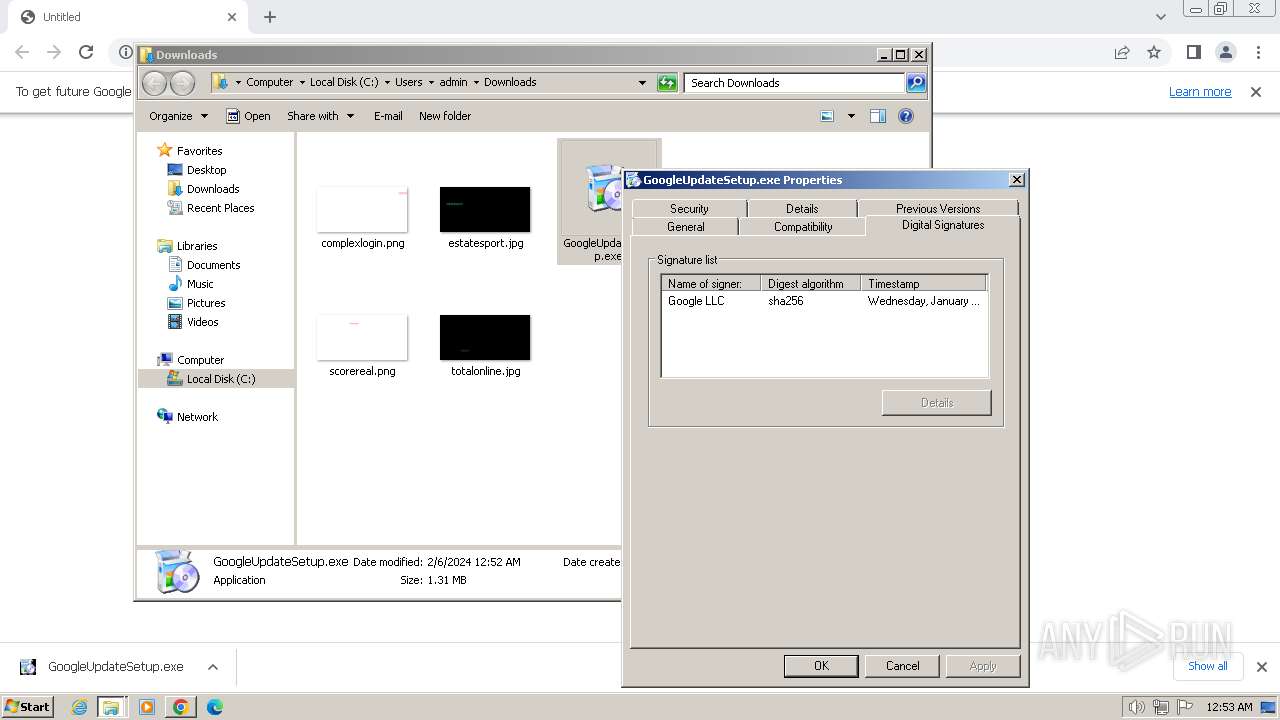This screenshot has height=720, width=1280.
Task: Open the Share with dropdown
Action: point(320,116)
